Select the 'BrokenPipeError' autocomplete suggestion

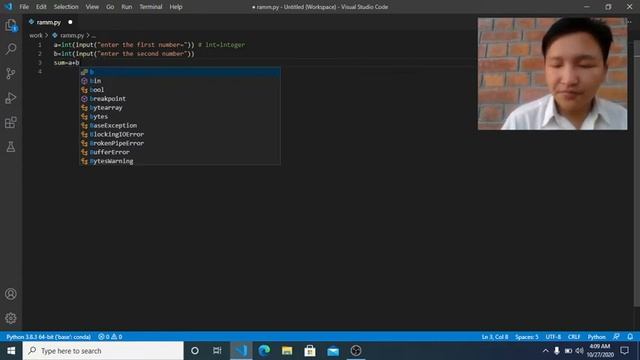coord(180,143)
